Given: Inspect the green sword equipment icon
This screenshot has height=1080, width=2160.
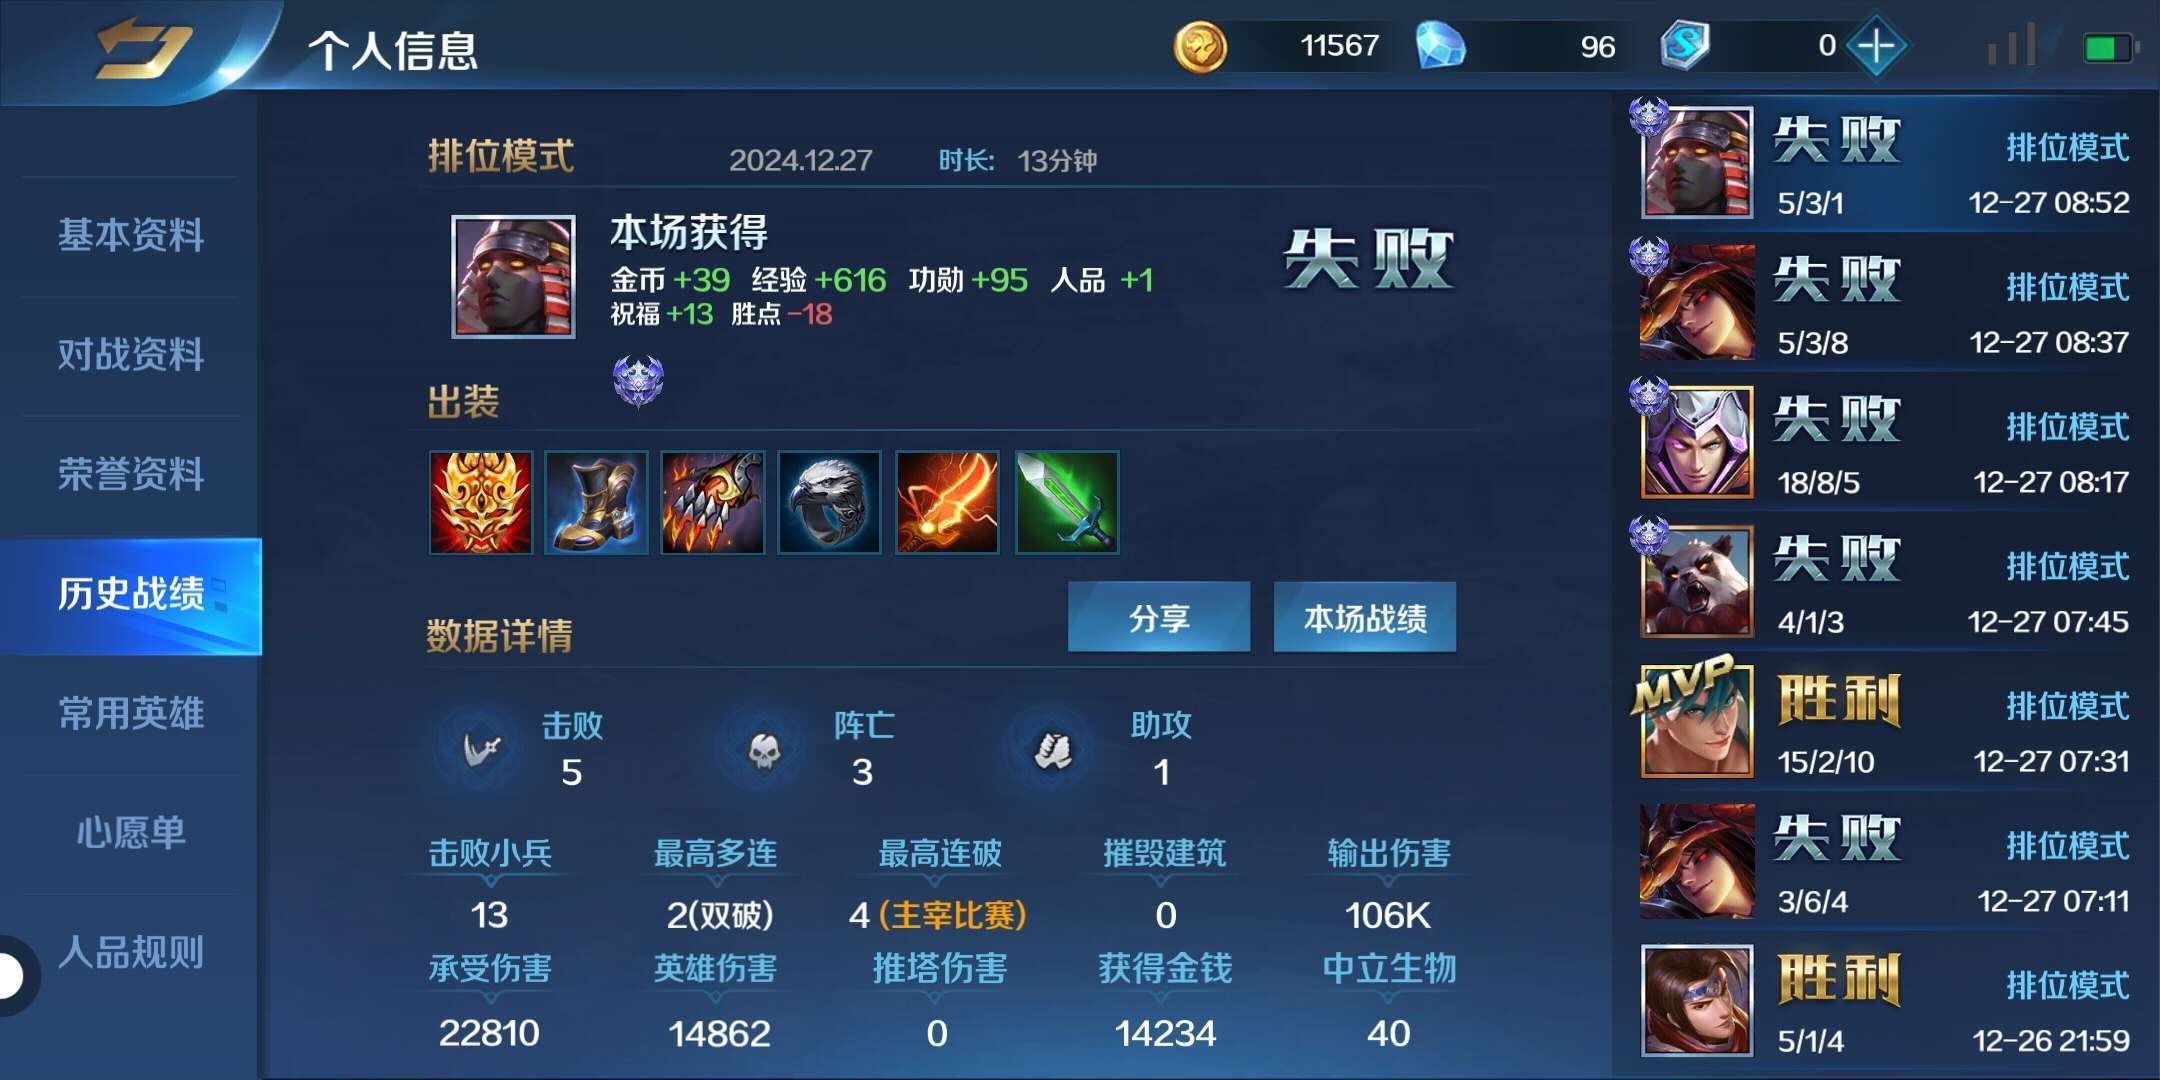Looking at the screenshot, I should pos(1066,502).
